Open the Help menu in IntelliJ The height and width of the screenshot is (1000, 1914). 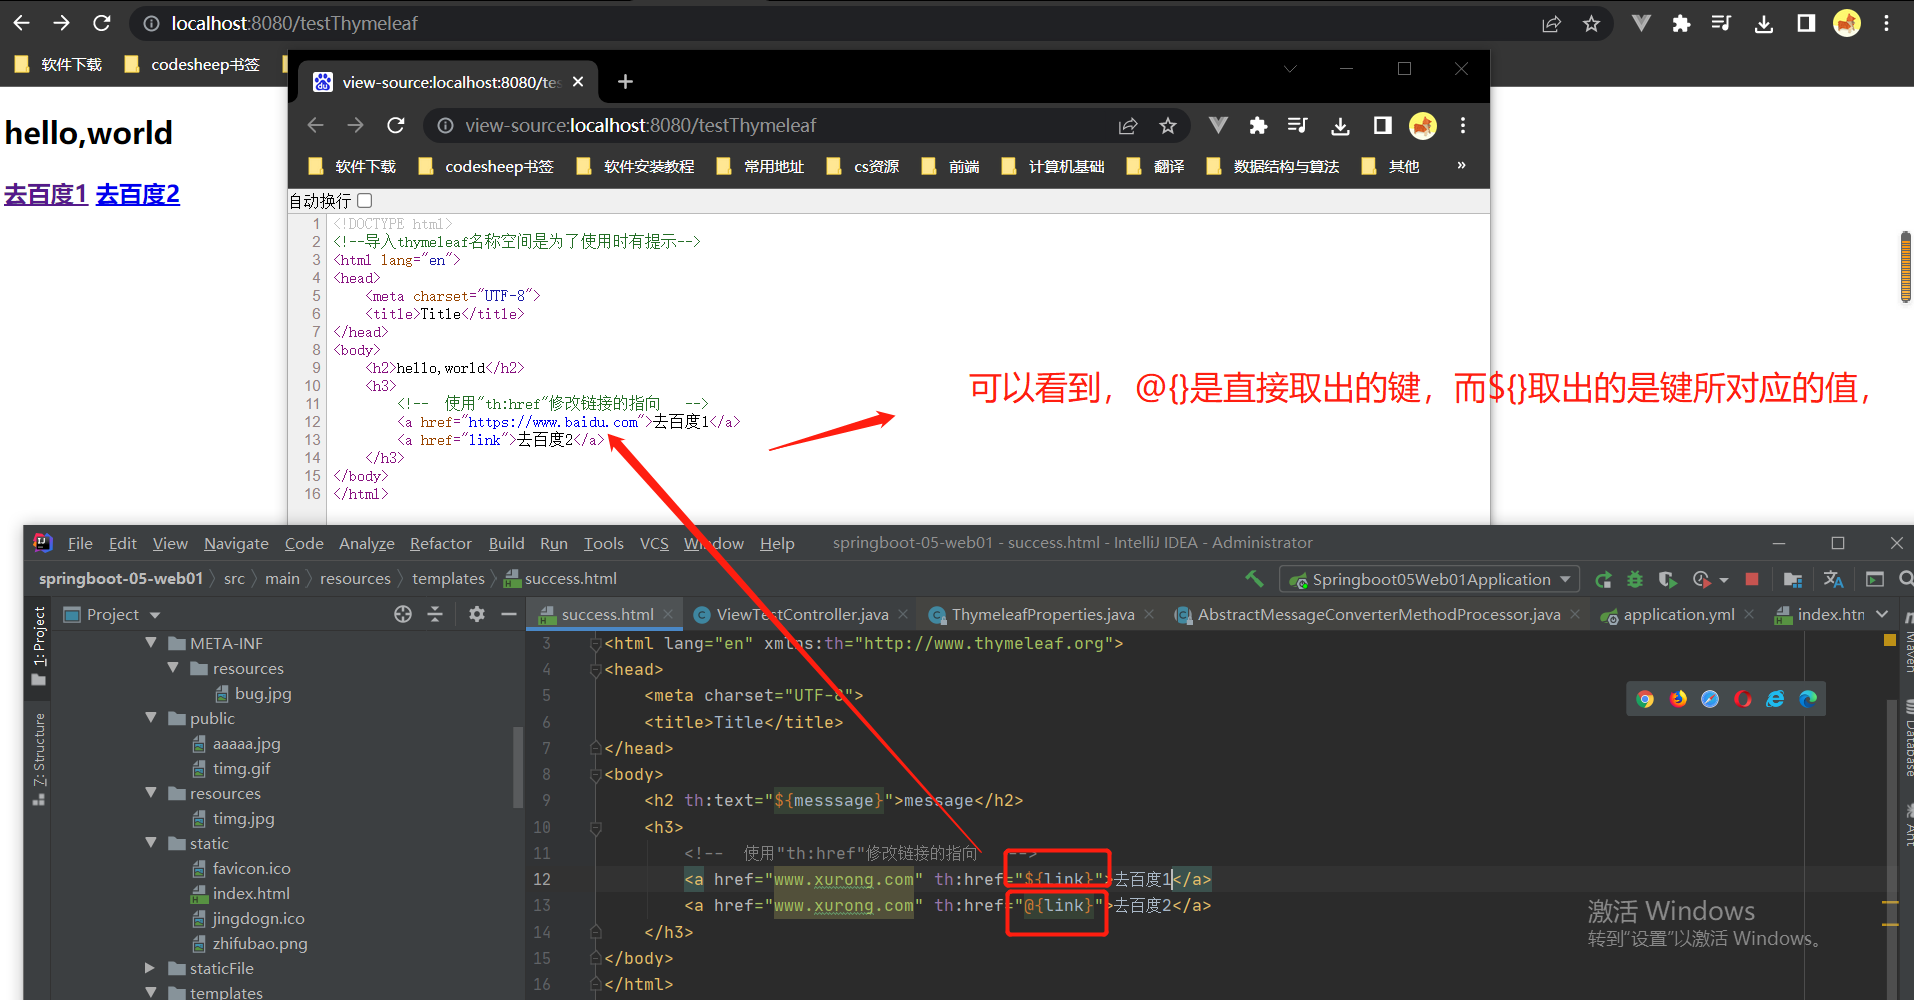(777, 543)
